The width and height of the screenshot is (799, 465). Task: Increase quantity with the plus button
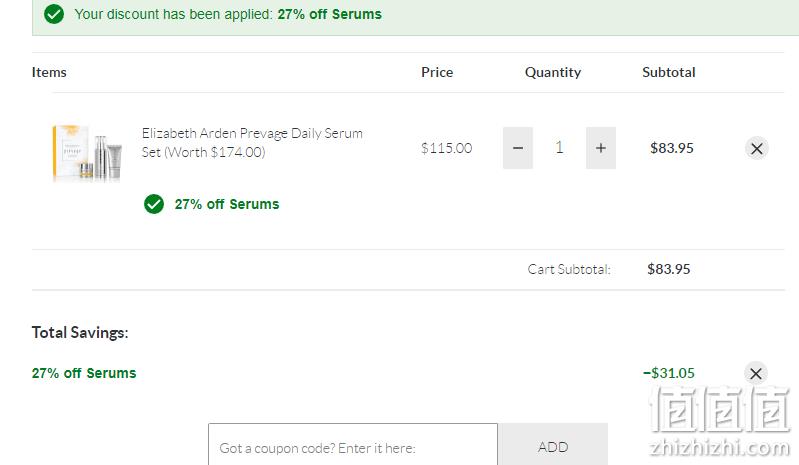pyautogui.click(x=601, y=148)
